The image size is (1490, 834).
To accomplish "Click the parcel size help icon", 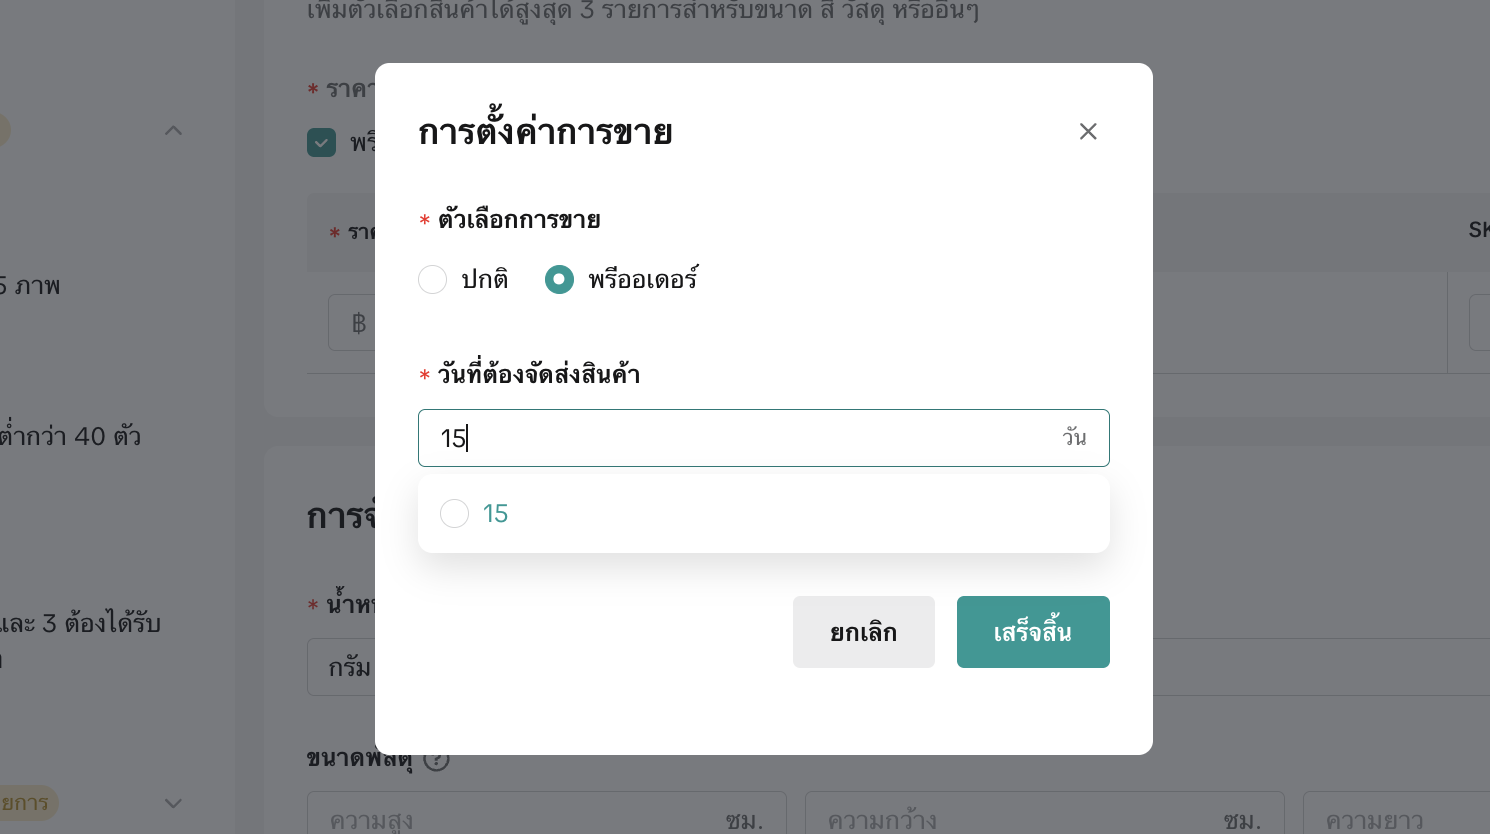I will pos(436,759).
